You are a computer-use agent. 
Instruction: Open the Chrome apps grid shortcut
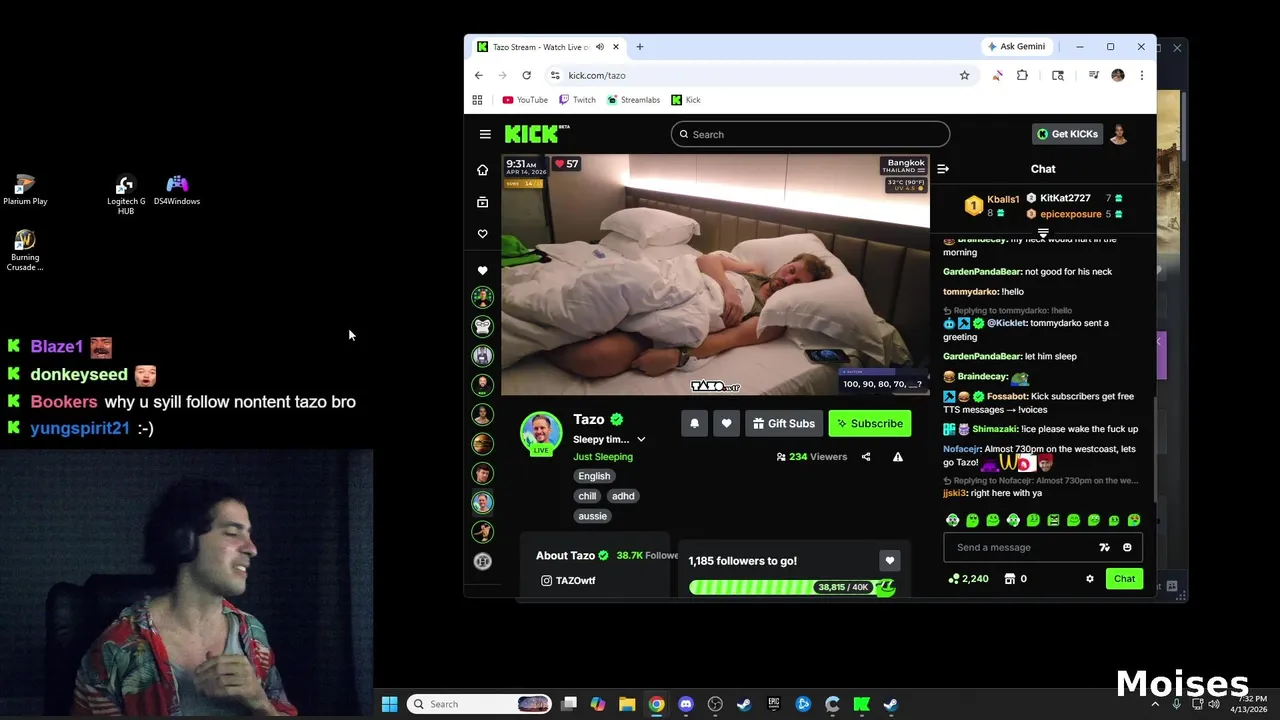(x=477, y=100)
